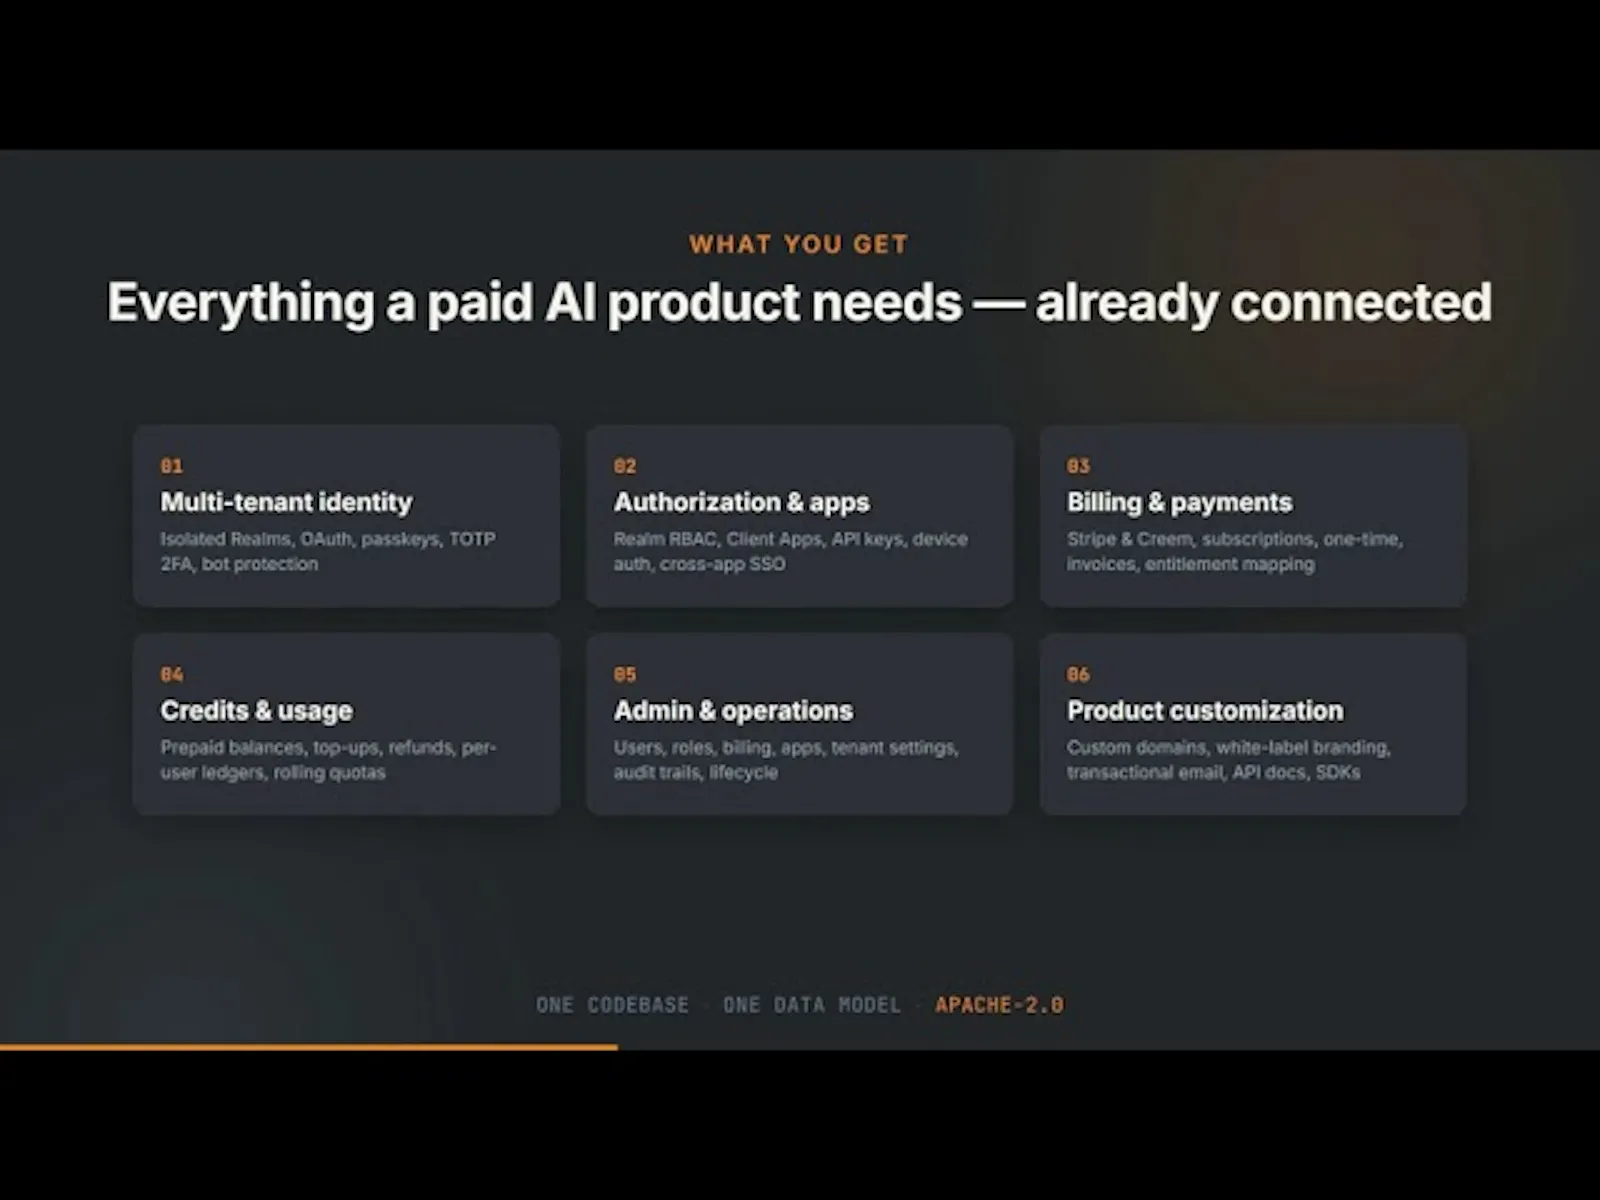
Task: Click the orange number 01 label
Action: [172, 466]
